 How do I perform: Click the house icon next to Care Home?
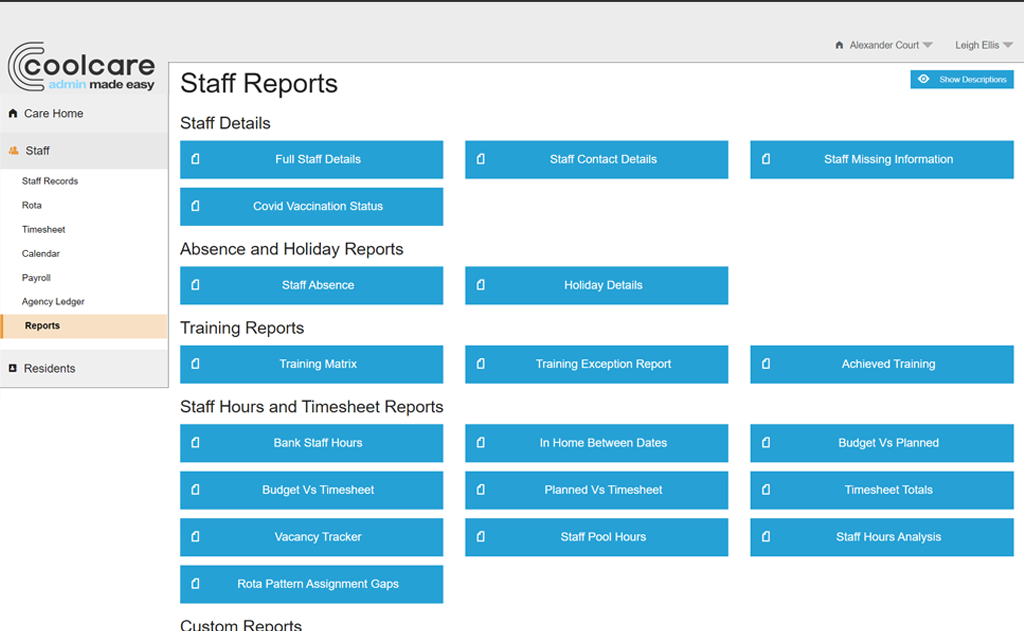[x=12, y=113]
